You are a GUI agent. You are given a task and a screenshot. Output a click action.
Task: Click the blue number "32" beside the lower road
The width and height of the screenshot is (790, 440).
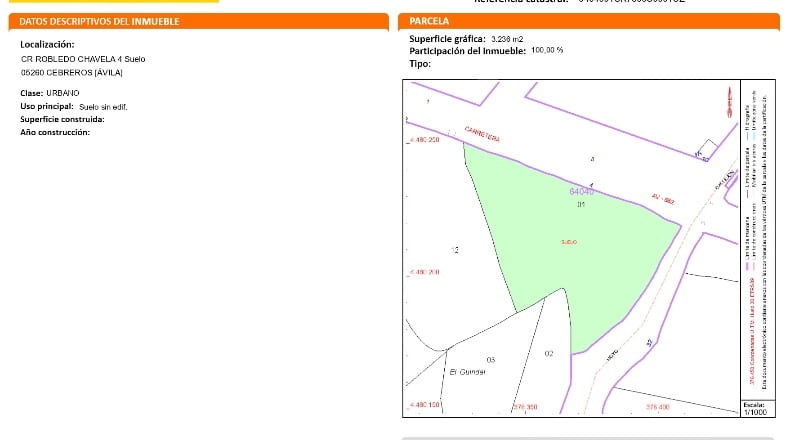pyautogui.click(x=649, y=343)
